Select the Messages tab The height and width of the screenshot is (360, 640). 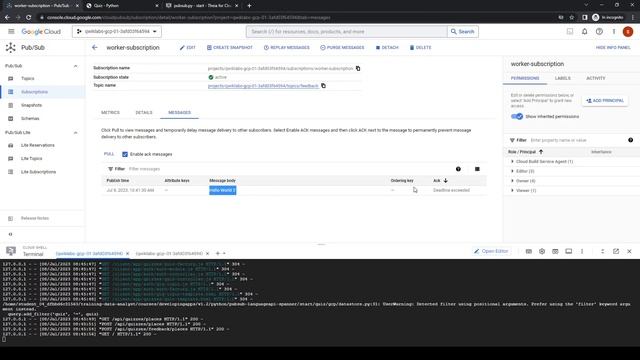click(x=180, y=112)
